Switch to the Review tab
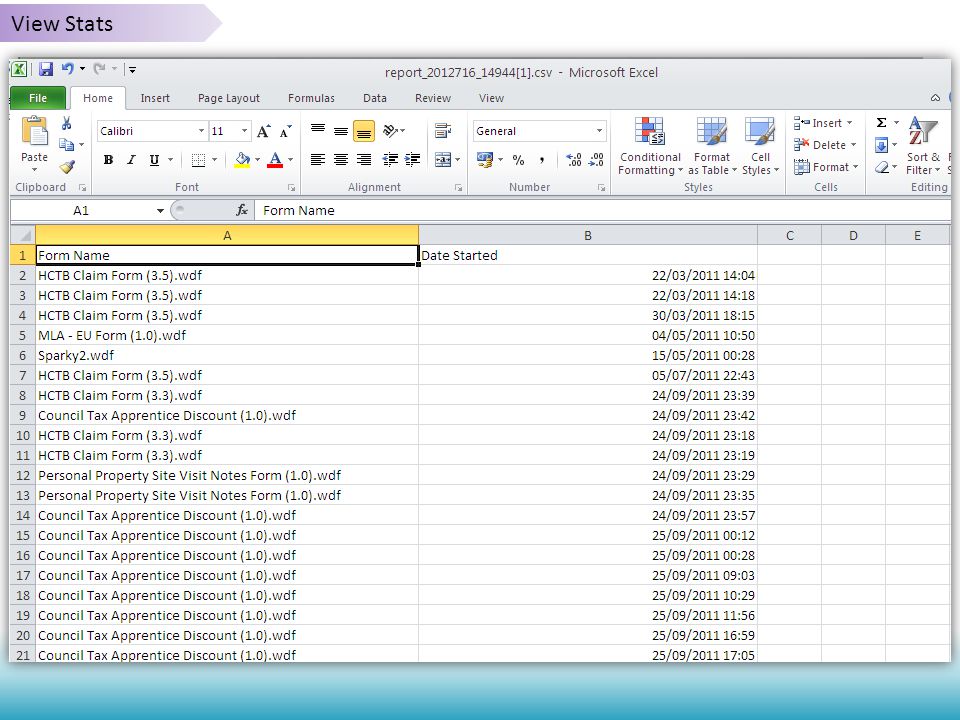 [x=433, y=98]
